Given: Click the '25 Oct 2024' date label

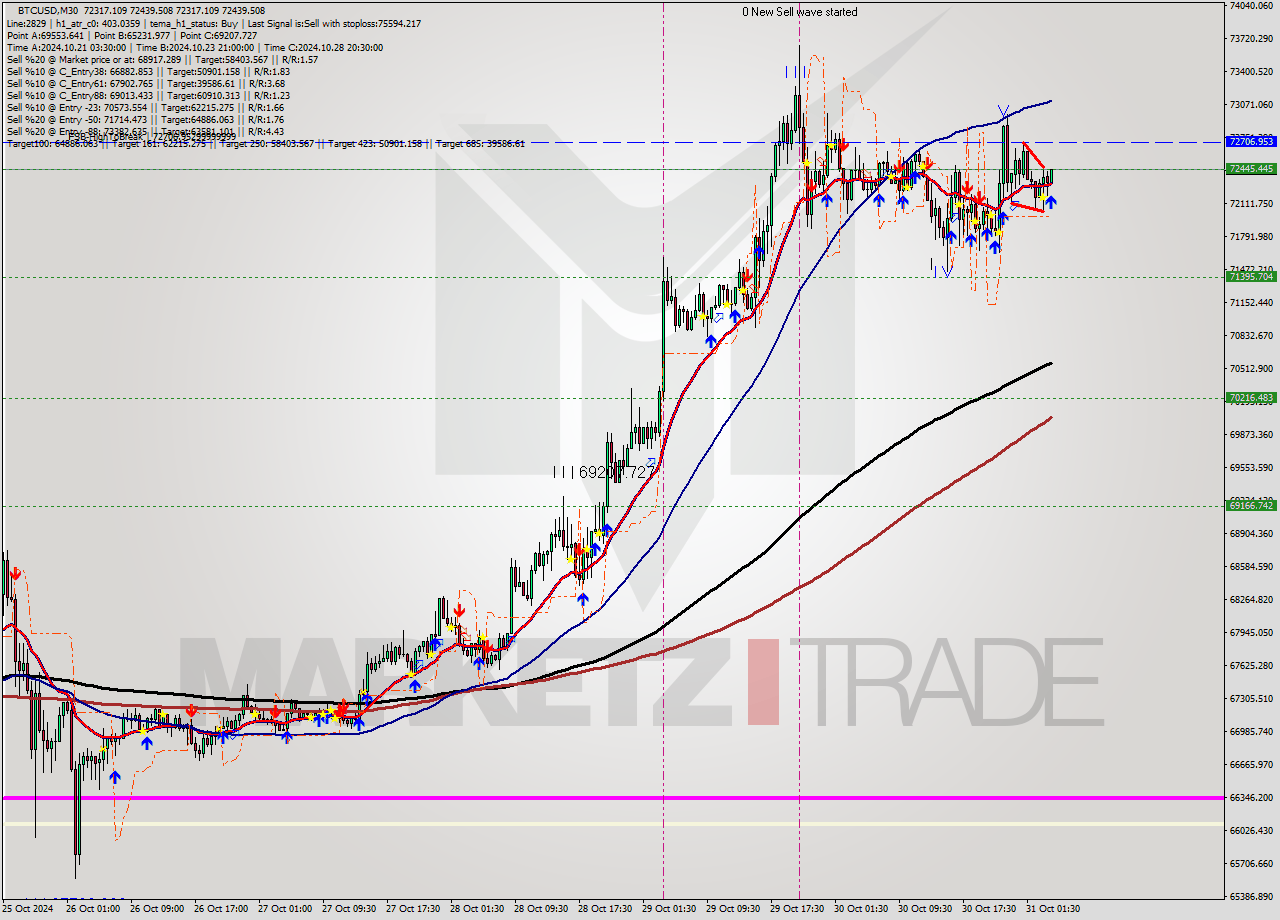Looking at the screenshot, I should click(x=27, y=909).
